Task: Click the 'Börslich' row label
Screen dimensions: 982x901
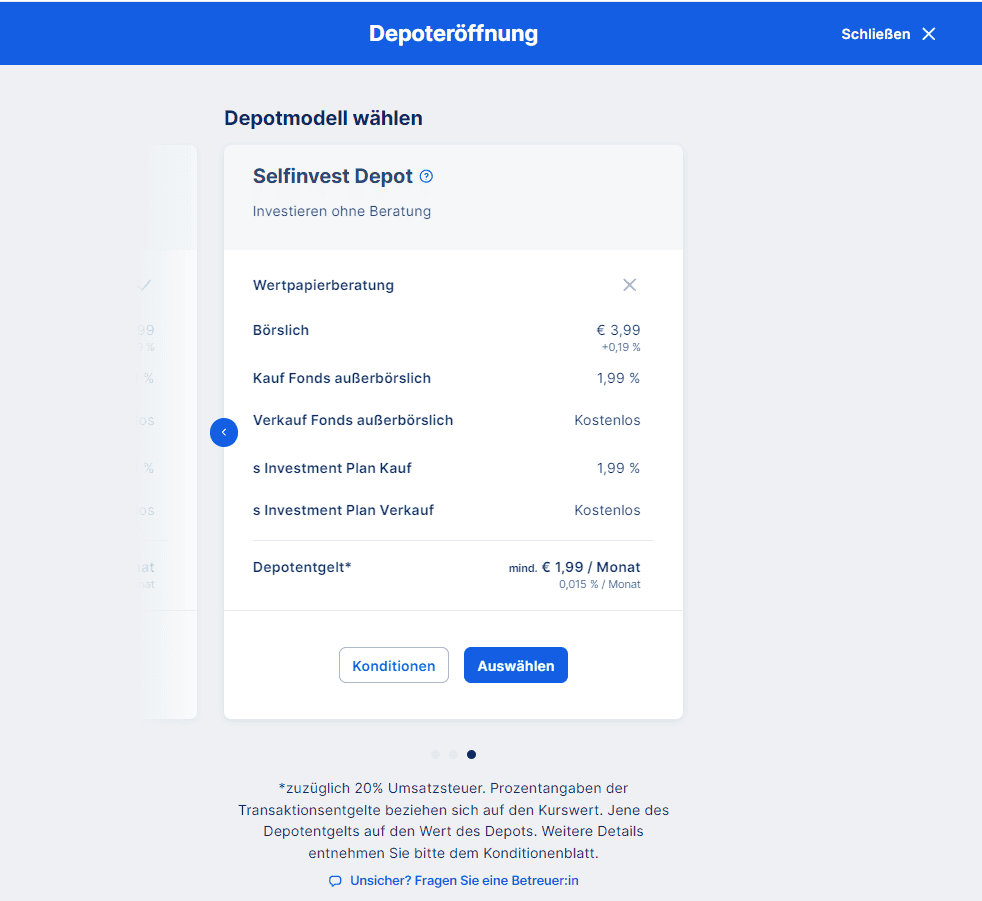Action: (281, 330)
